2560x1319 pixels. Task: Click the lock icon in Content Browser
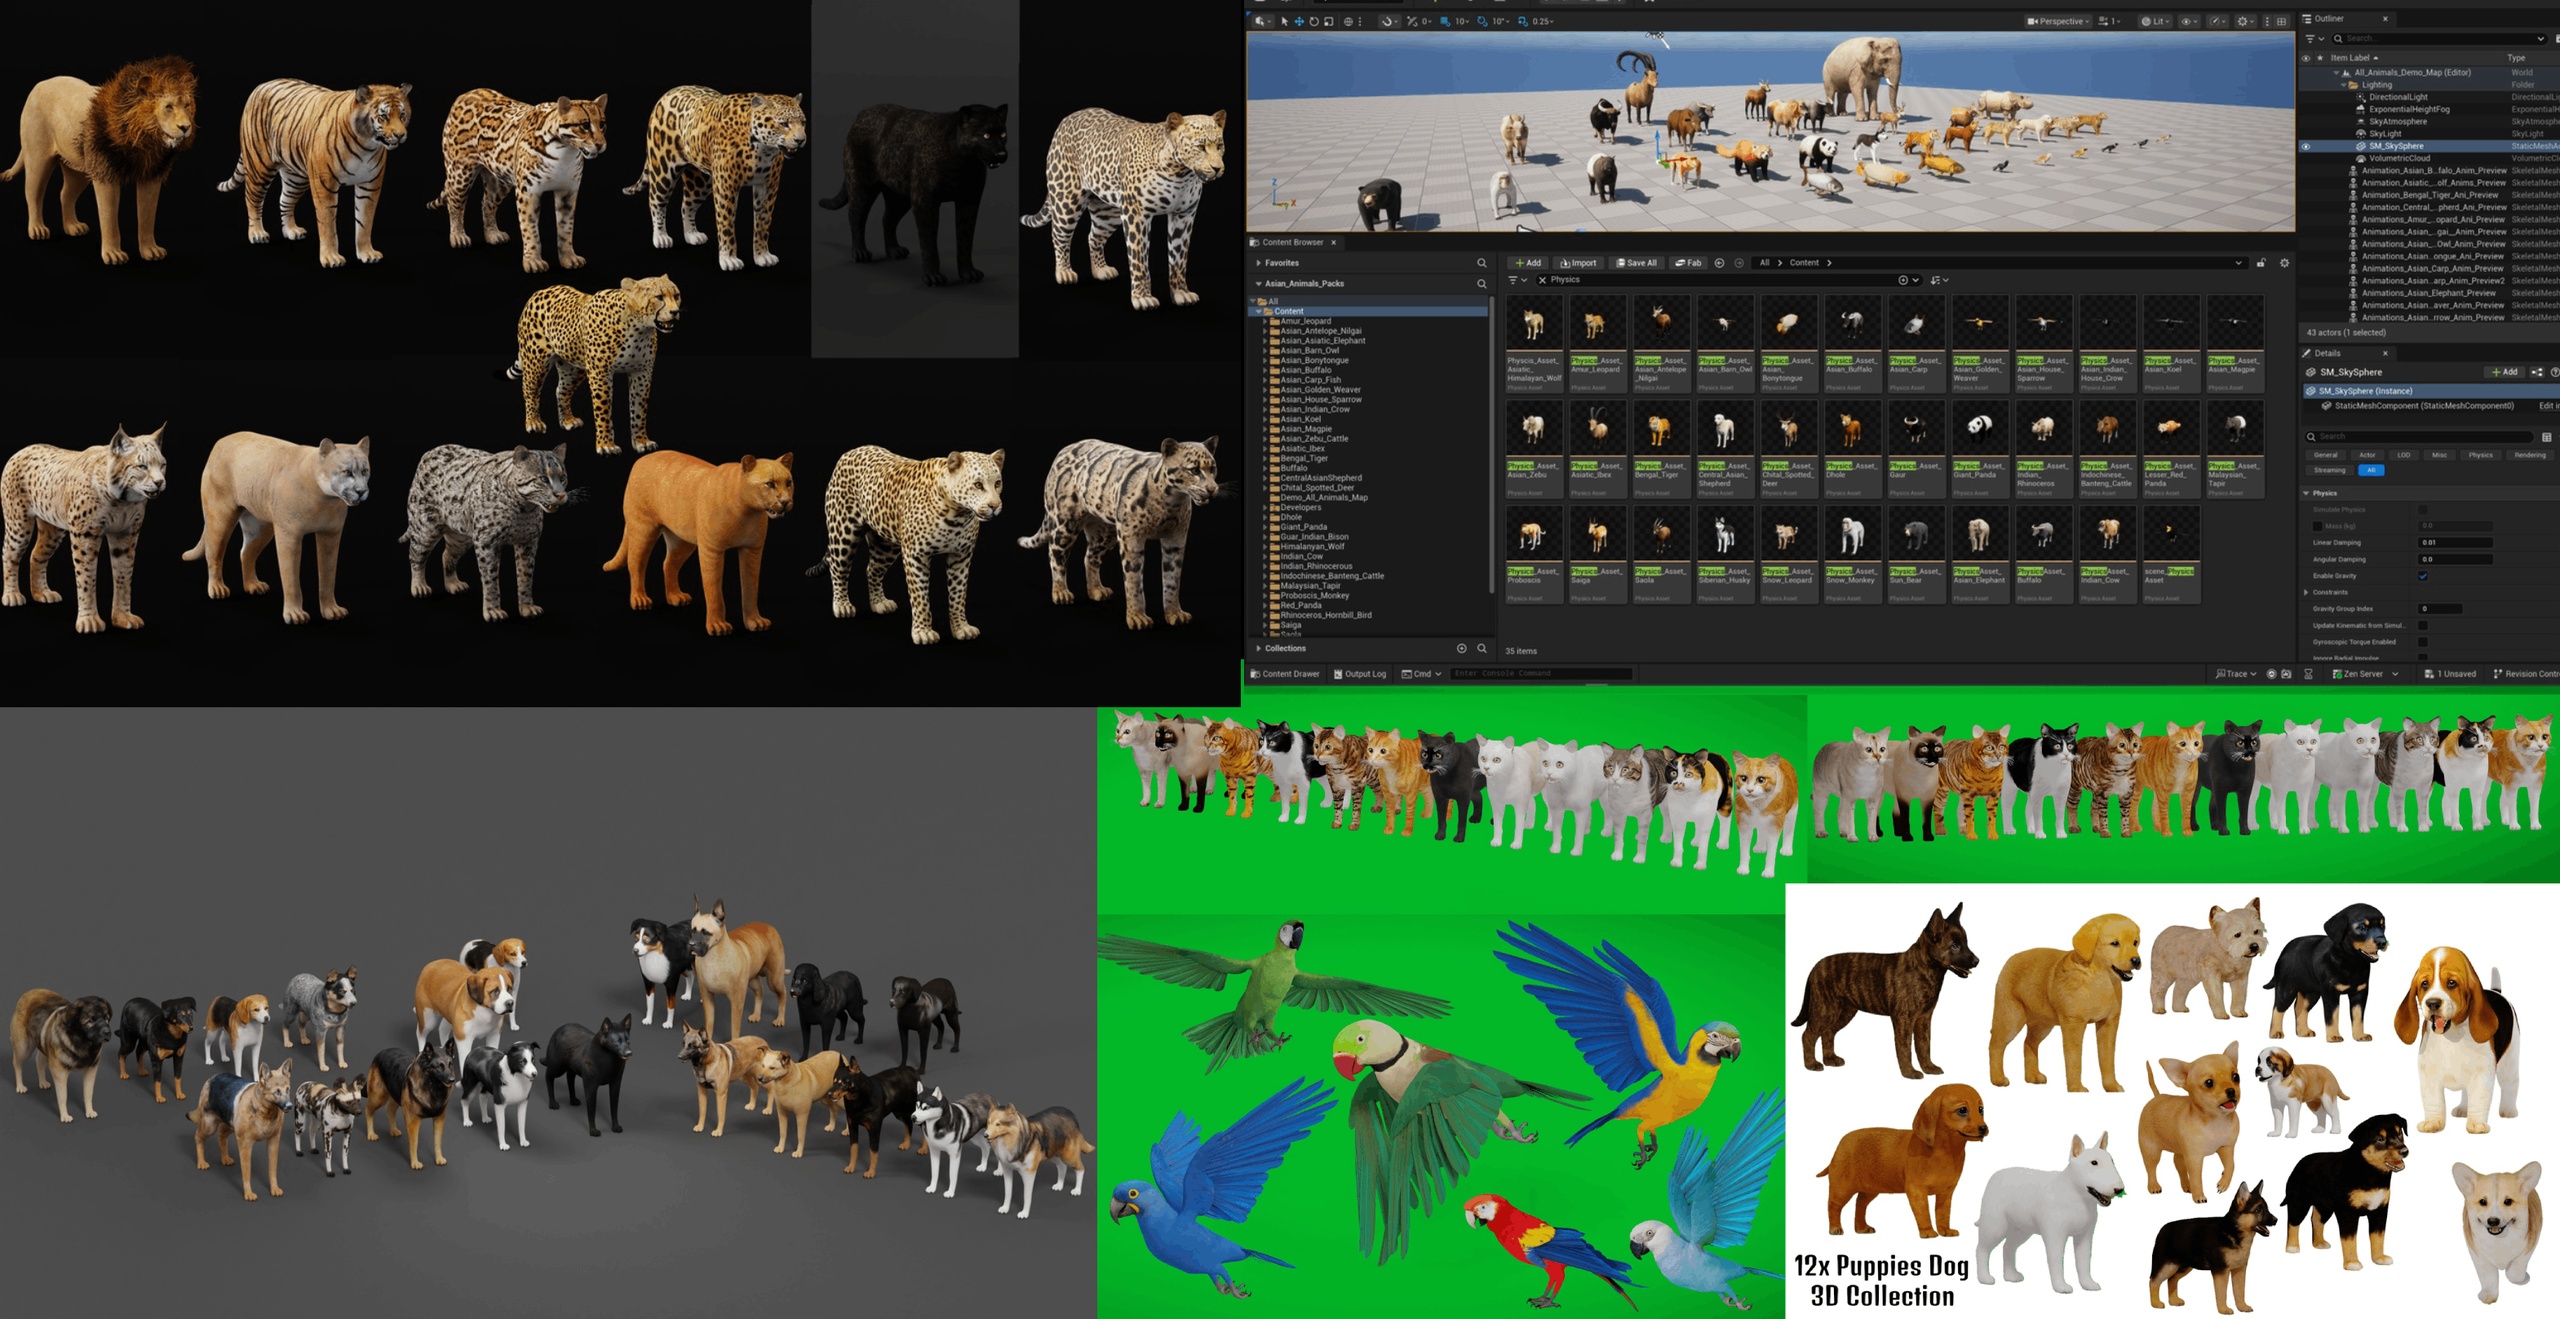[2261, 263]
